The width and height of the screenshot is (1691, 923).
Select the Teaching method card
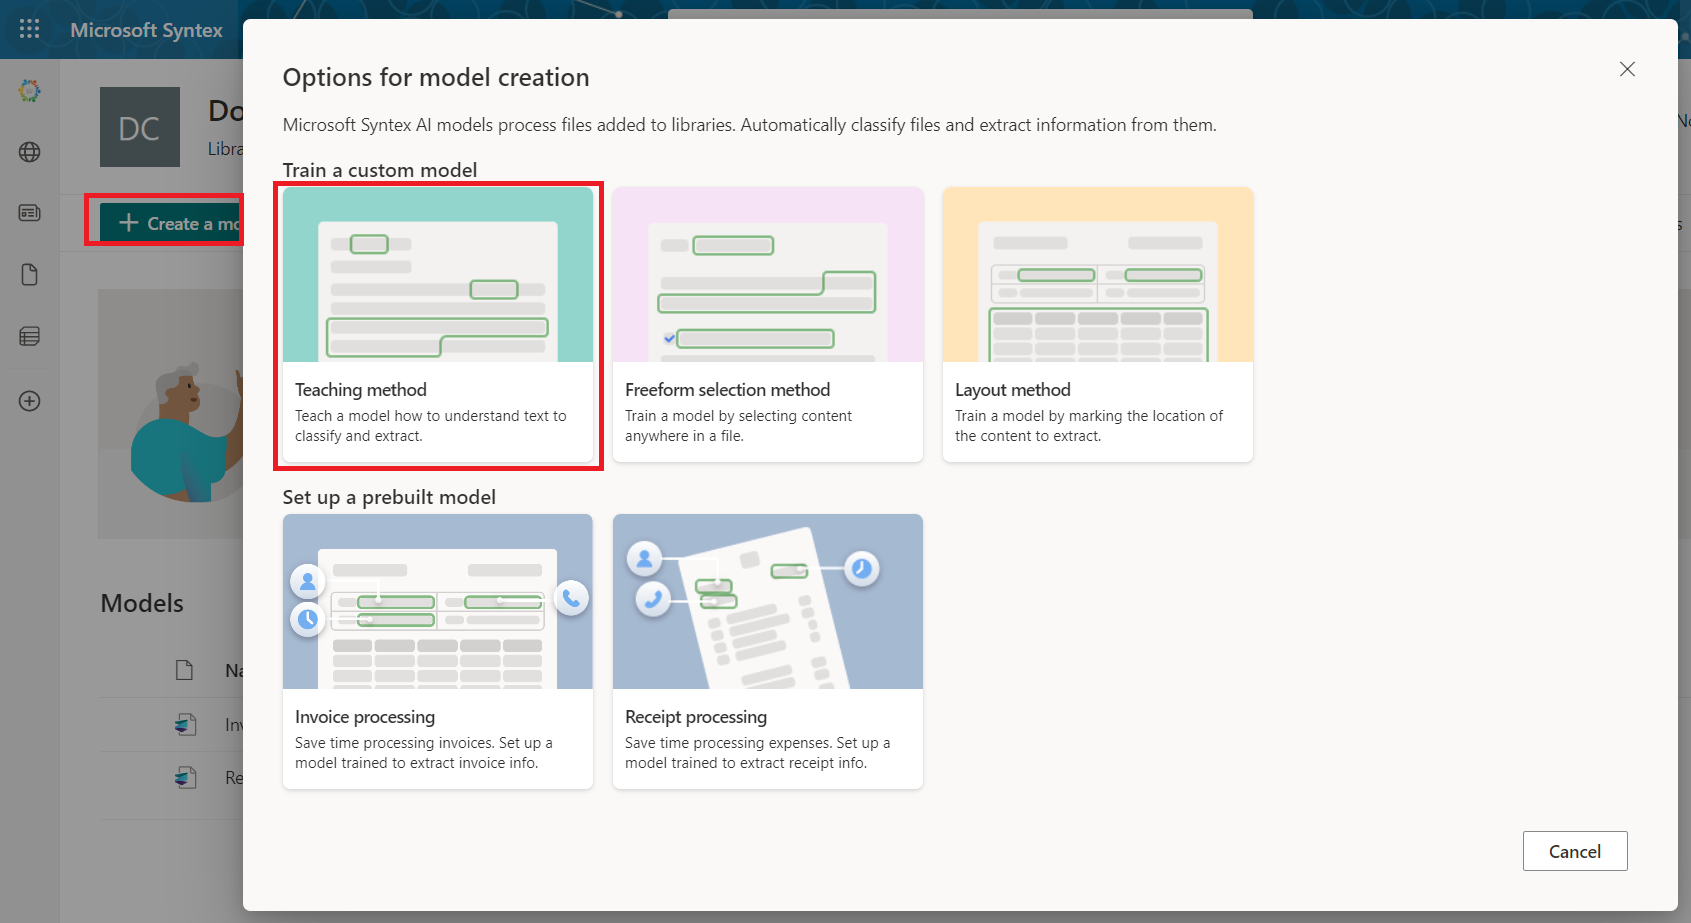[x=438, y=324]
